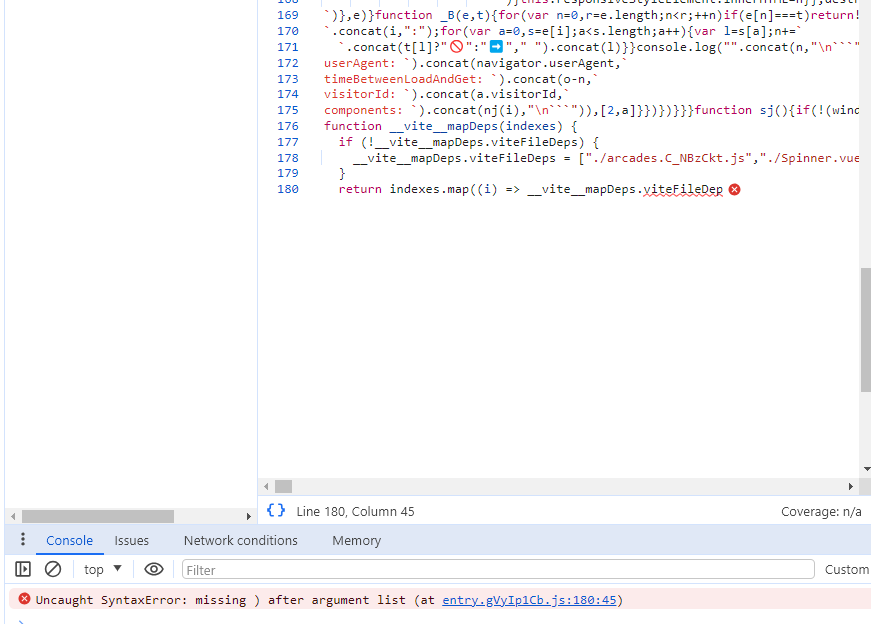Open the Network conditions tab
871x624 pixels.
241,540
